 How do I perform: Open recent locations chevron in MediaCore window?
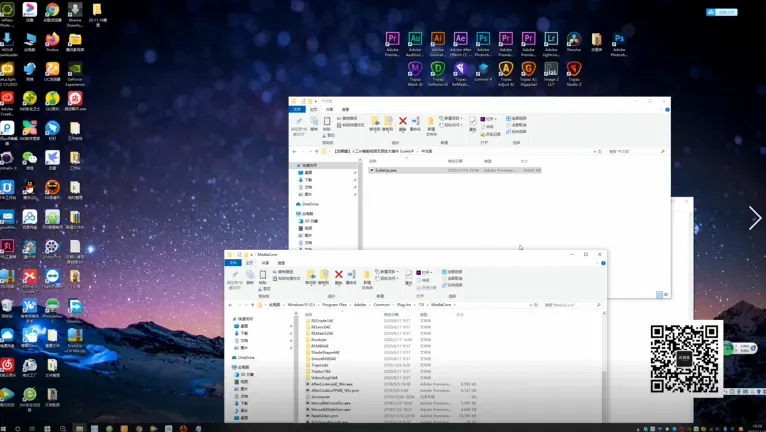click(246, 304)
